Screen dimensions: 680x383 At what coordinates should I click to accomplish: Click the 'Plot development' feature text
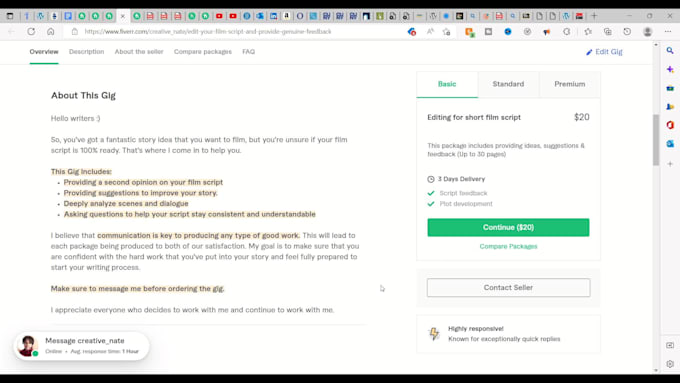[x=466, y=204]
